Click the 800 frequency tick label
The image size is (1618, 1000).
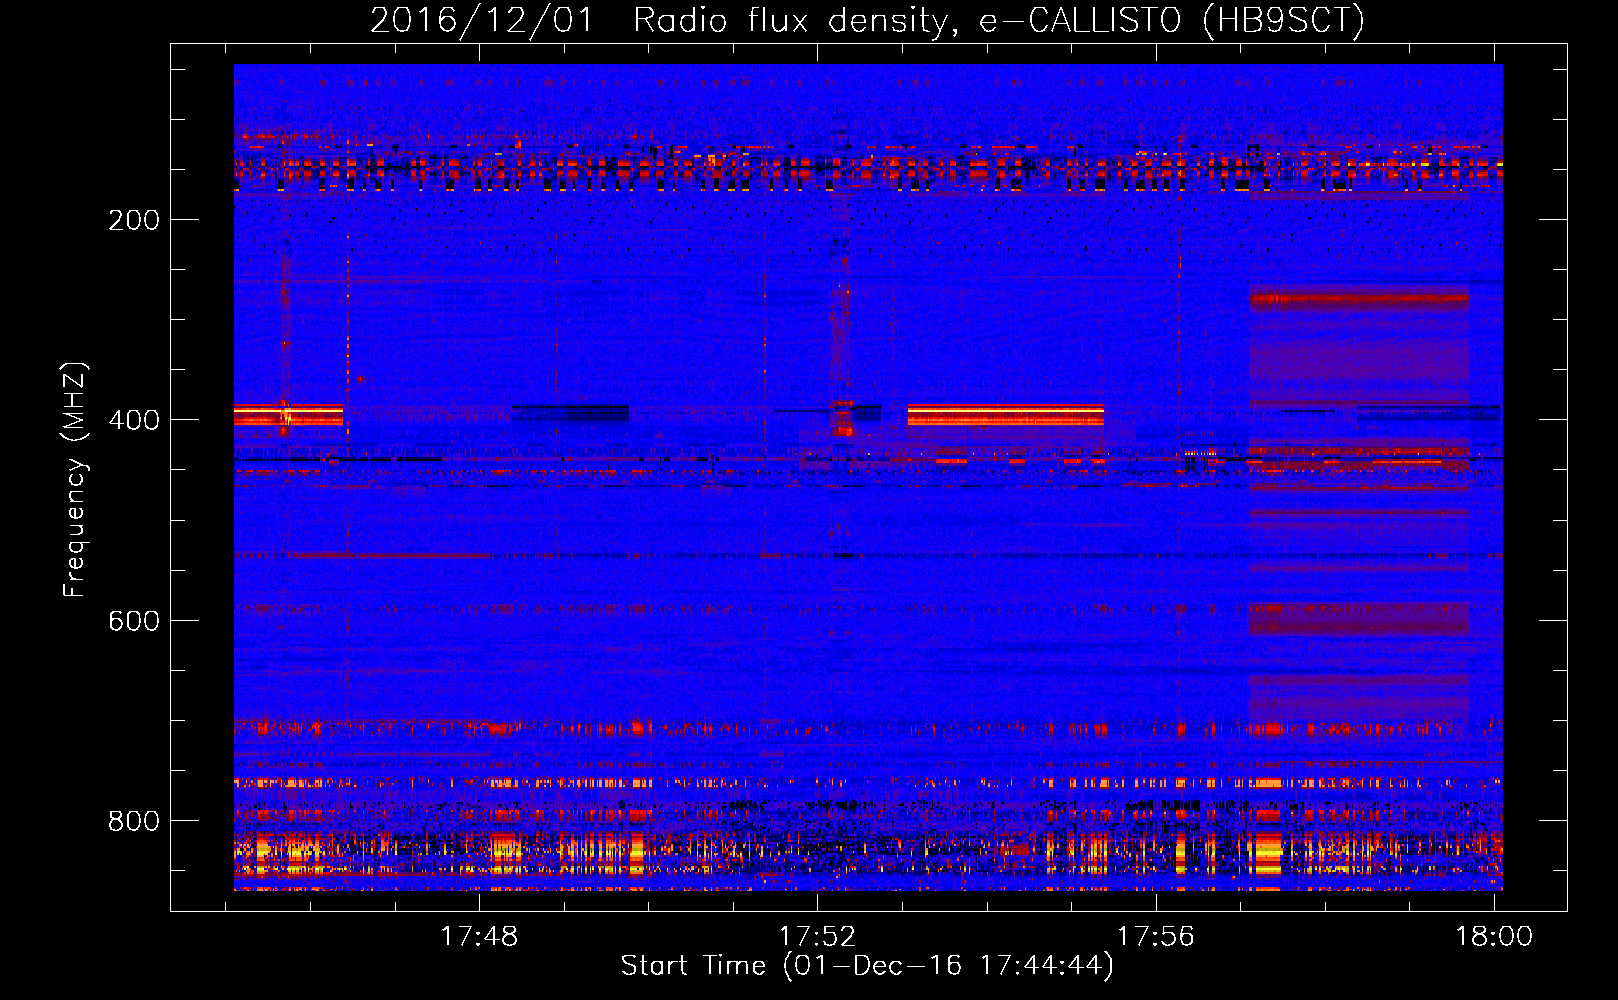(x=134, y=821)
